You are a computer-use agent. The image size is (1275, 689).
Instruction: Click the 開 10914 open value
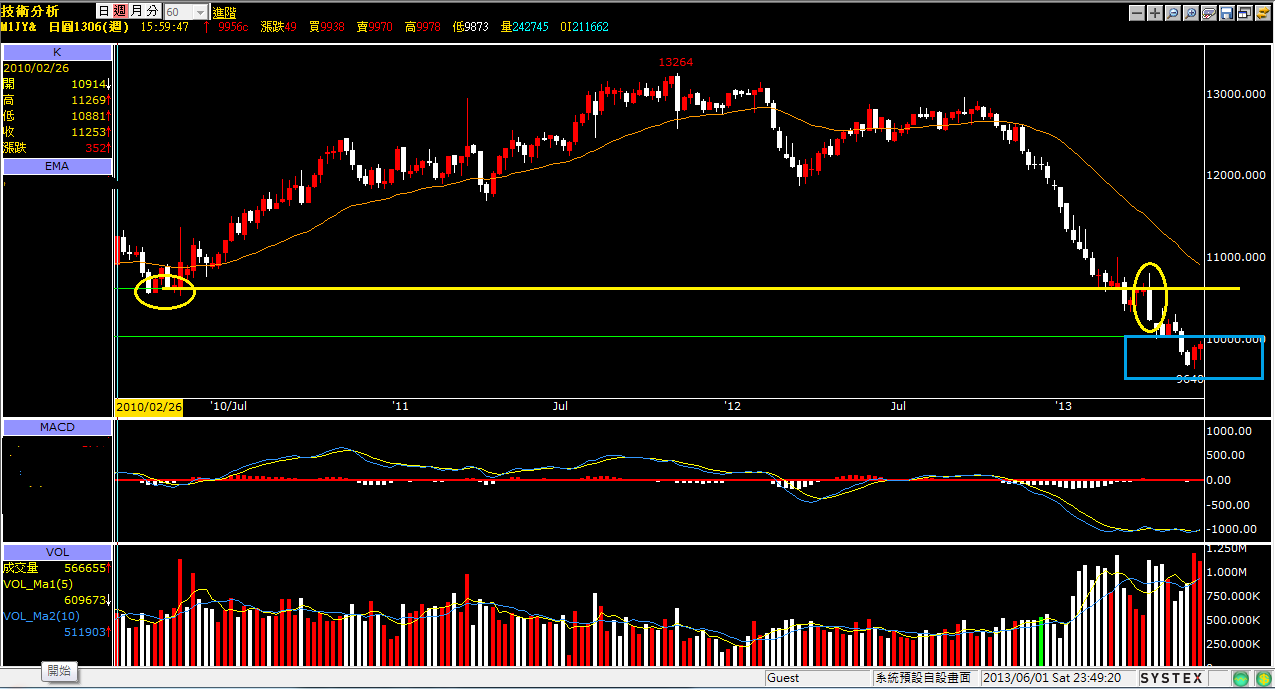click(56, 84)
